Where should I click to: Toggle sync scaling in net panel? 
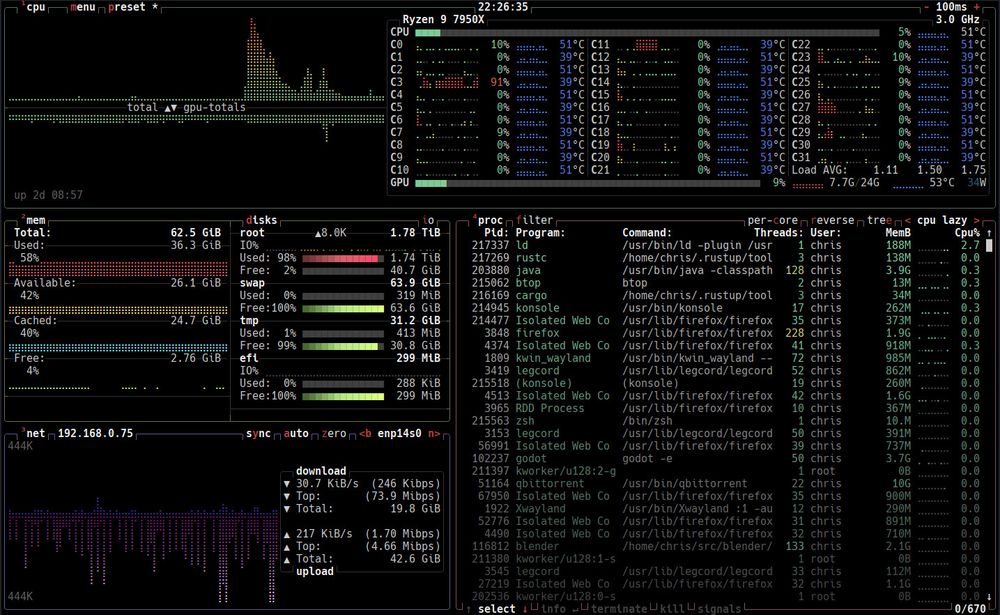(258, 433)
